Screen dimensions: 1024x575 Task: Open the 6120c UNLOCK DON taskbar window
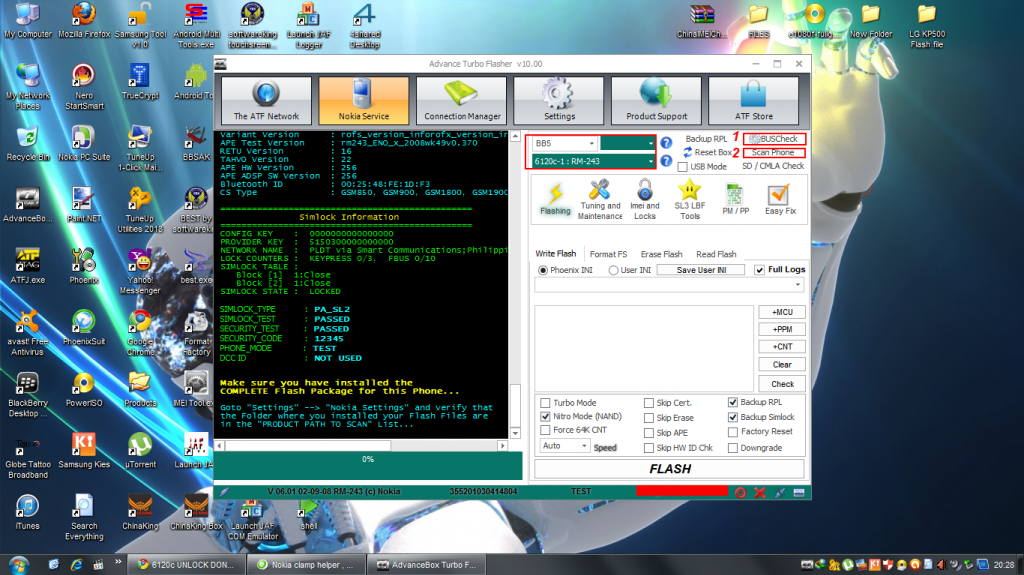tap(185, 565)
